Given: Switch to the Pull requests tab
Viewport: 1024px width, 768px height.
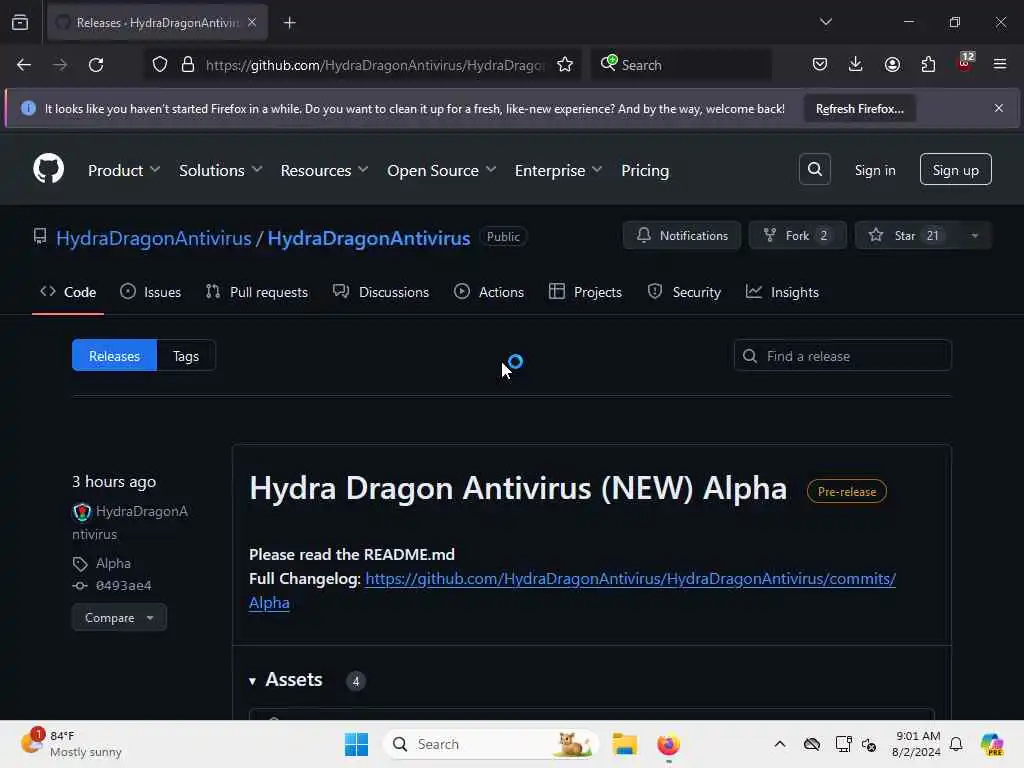Looking at the screenshot, I should point(257,292).
